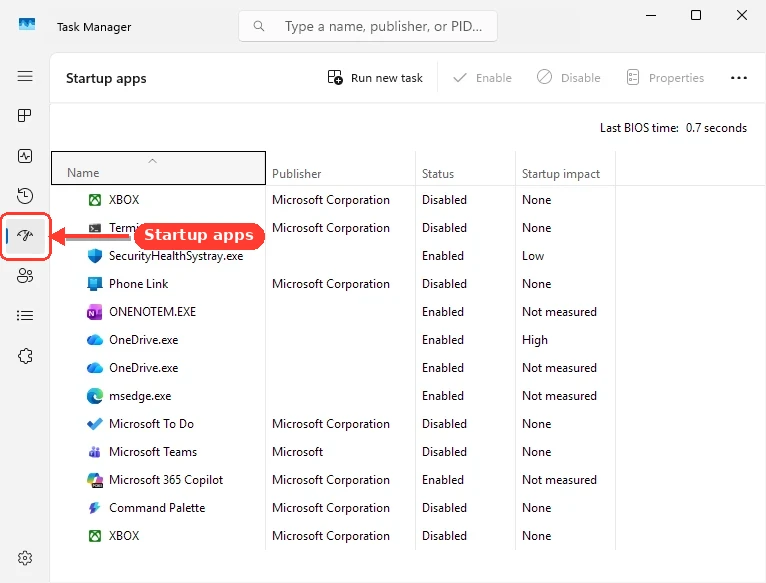
Task: Click the Terminal app icon
Action: tap(95, 228)
